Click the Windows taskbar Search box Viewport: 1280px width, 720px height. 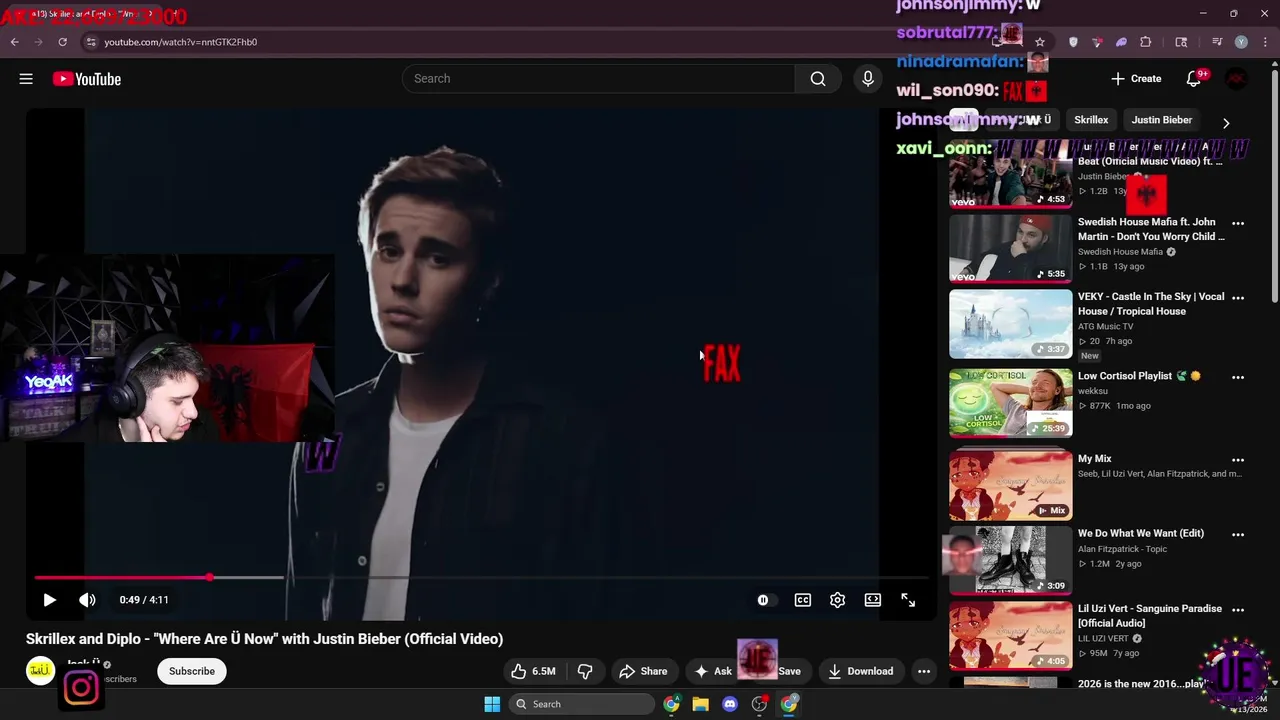click(582, 704)
